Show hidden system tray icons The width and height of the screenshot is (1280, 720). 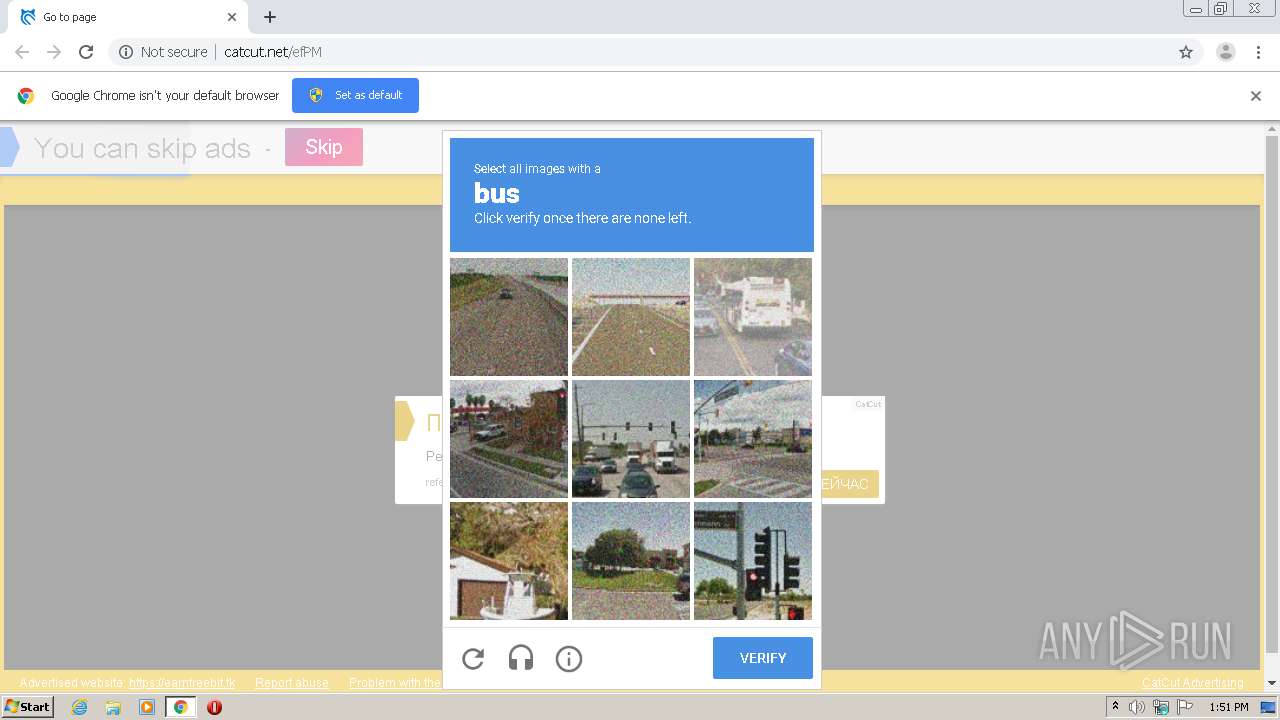(1116, 707)
